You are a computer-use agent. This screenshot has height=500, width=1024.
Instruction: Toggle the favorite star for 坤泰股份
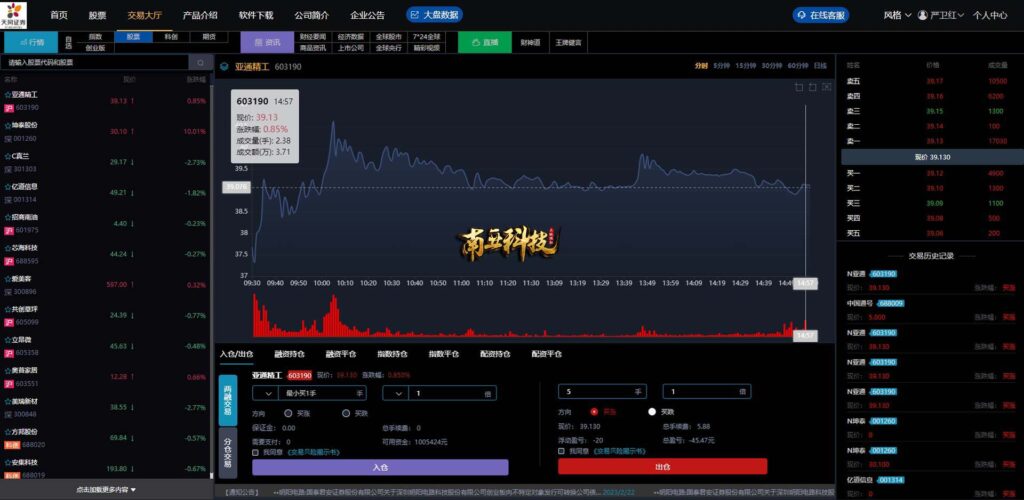(8, 125)
